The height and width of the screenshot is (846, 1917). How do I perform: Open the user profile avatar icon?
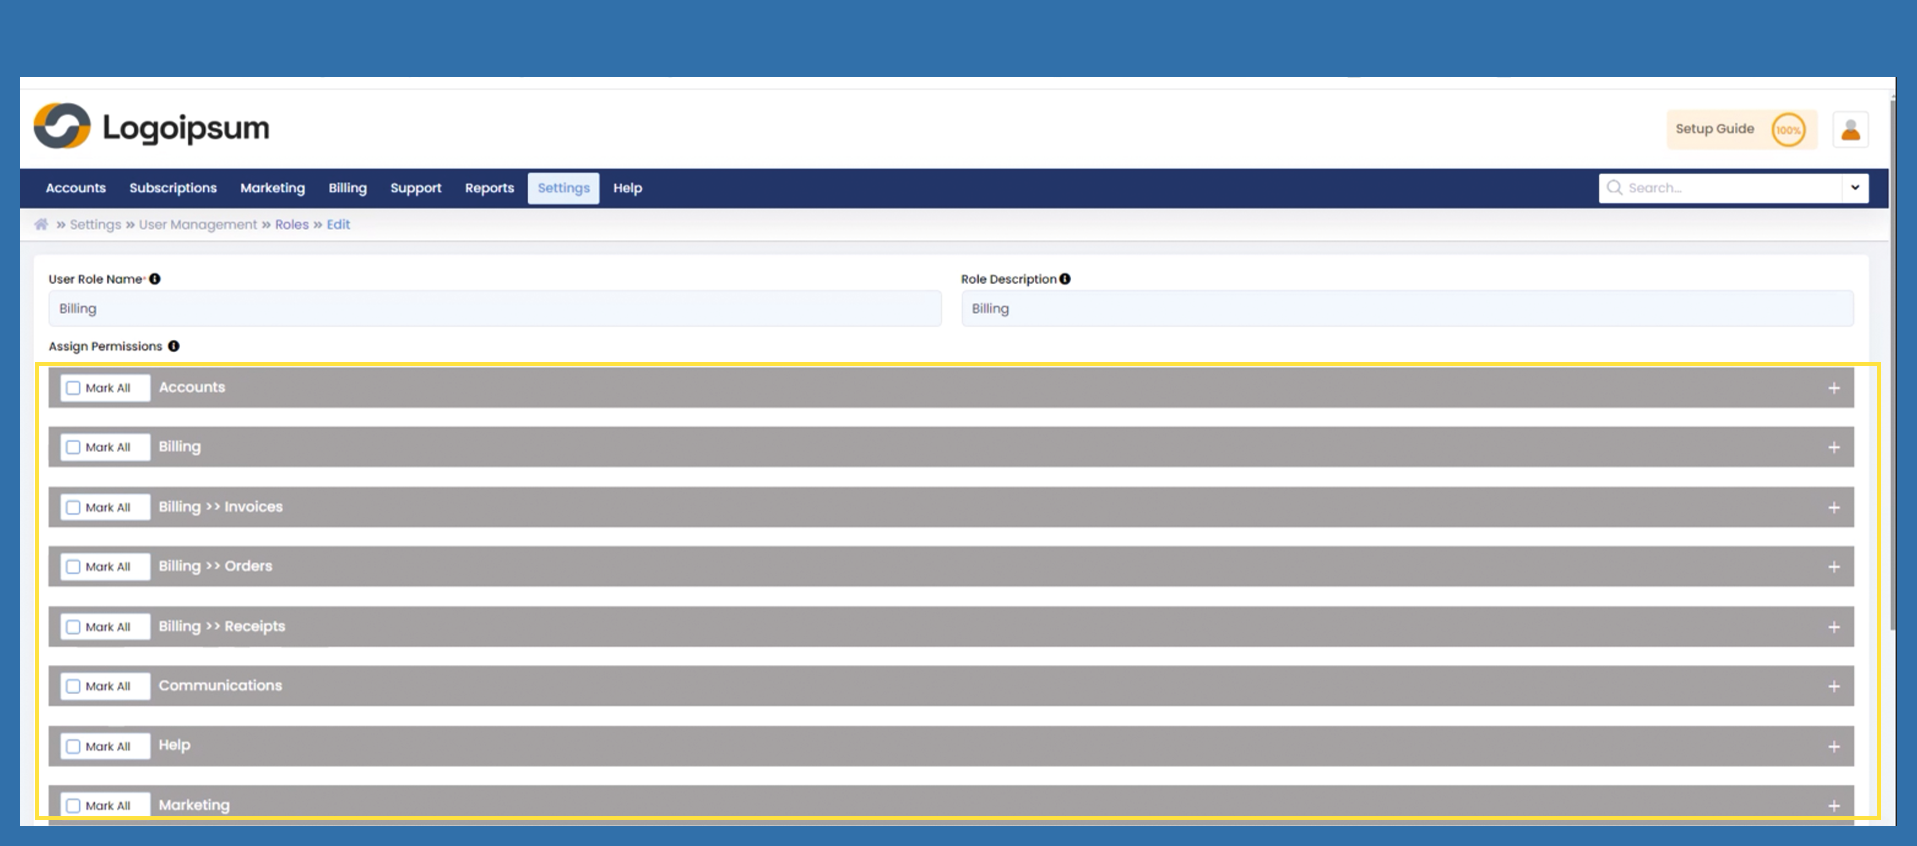[1850, 130]
